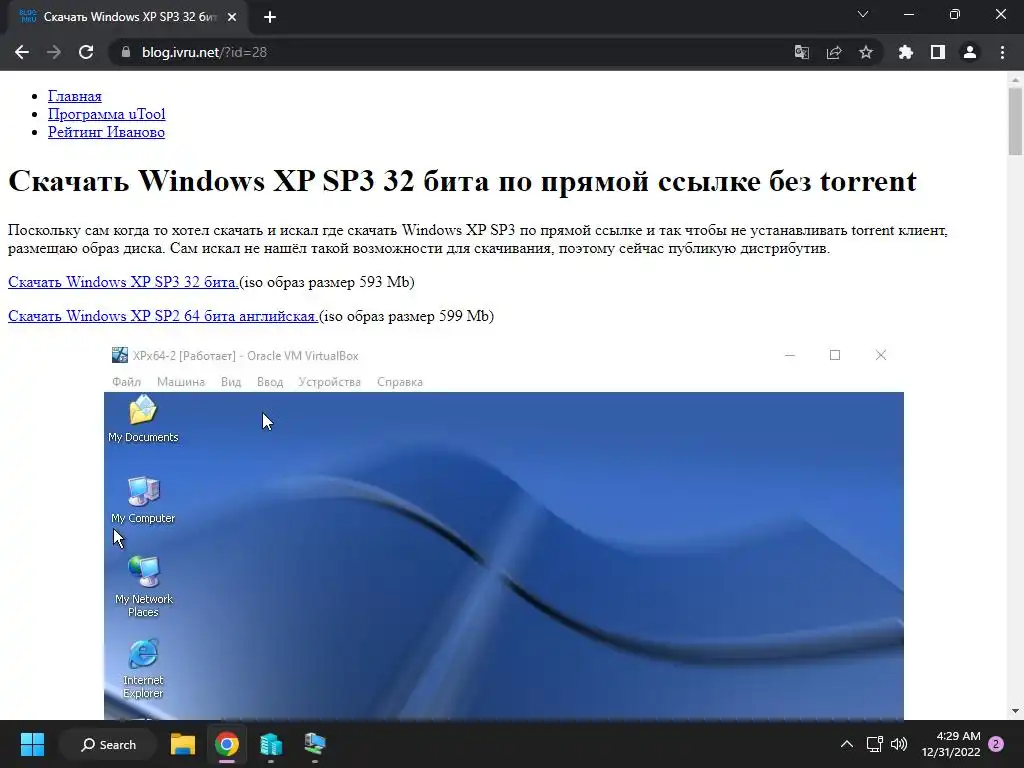
Task: Open the computer app icon on taskbar
Action: pyautogui.click(x=315, y=744)
